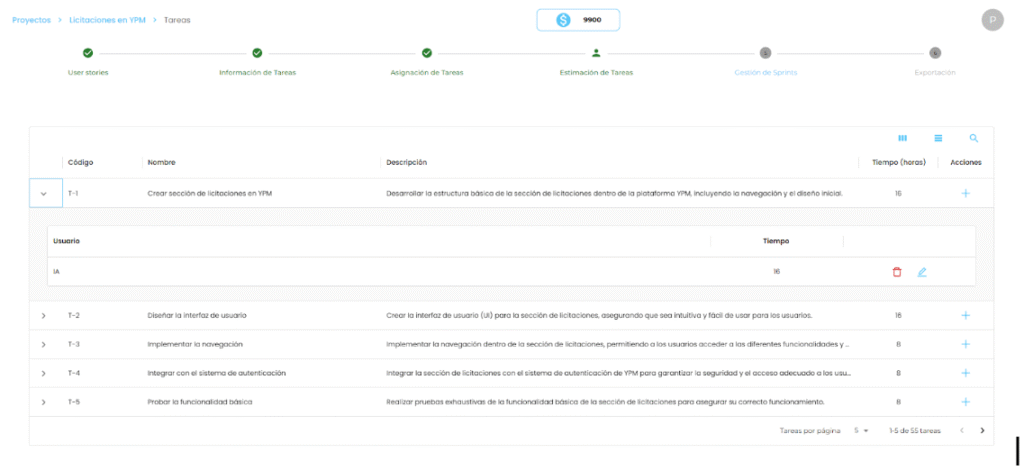Click the pencil edit icon for user IA
The height and width of the screenshot is (470, 1024).
[922, 272]
